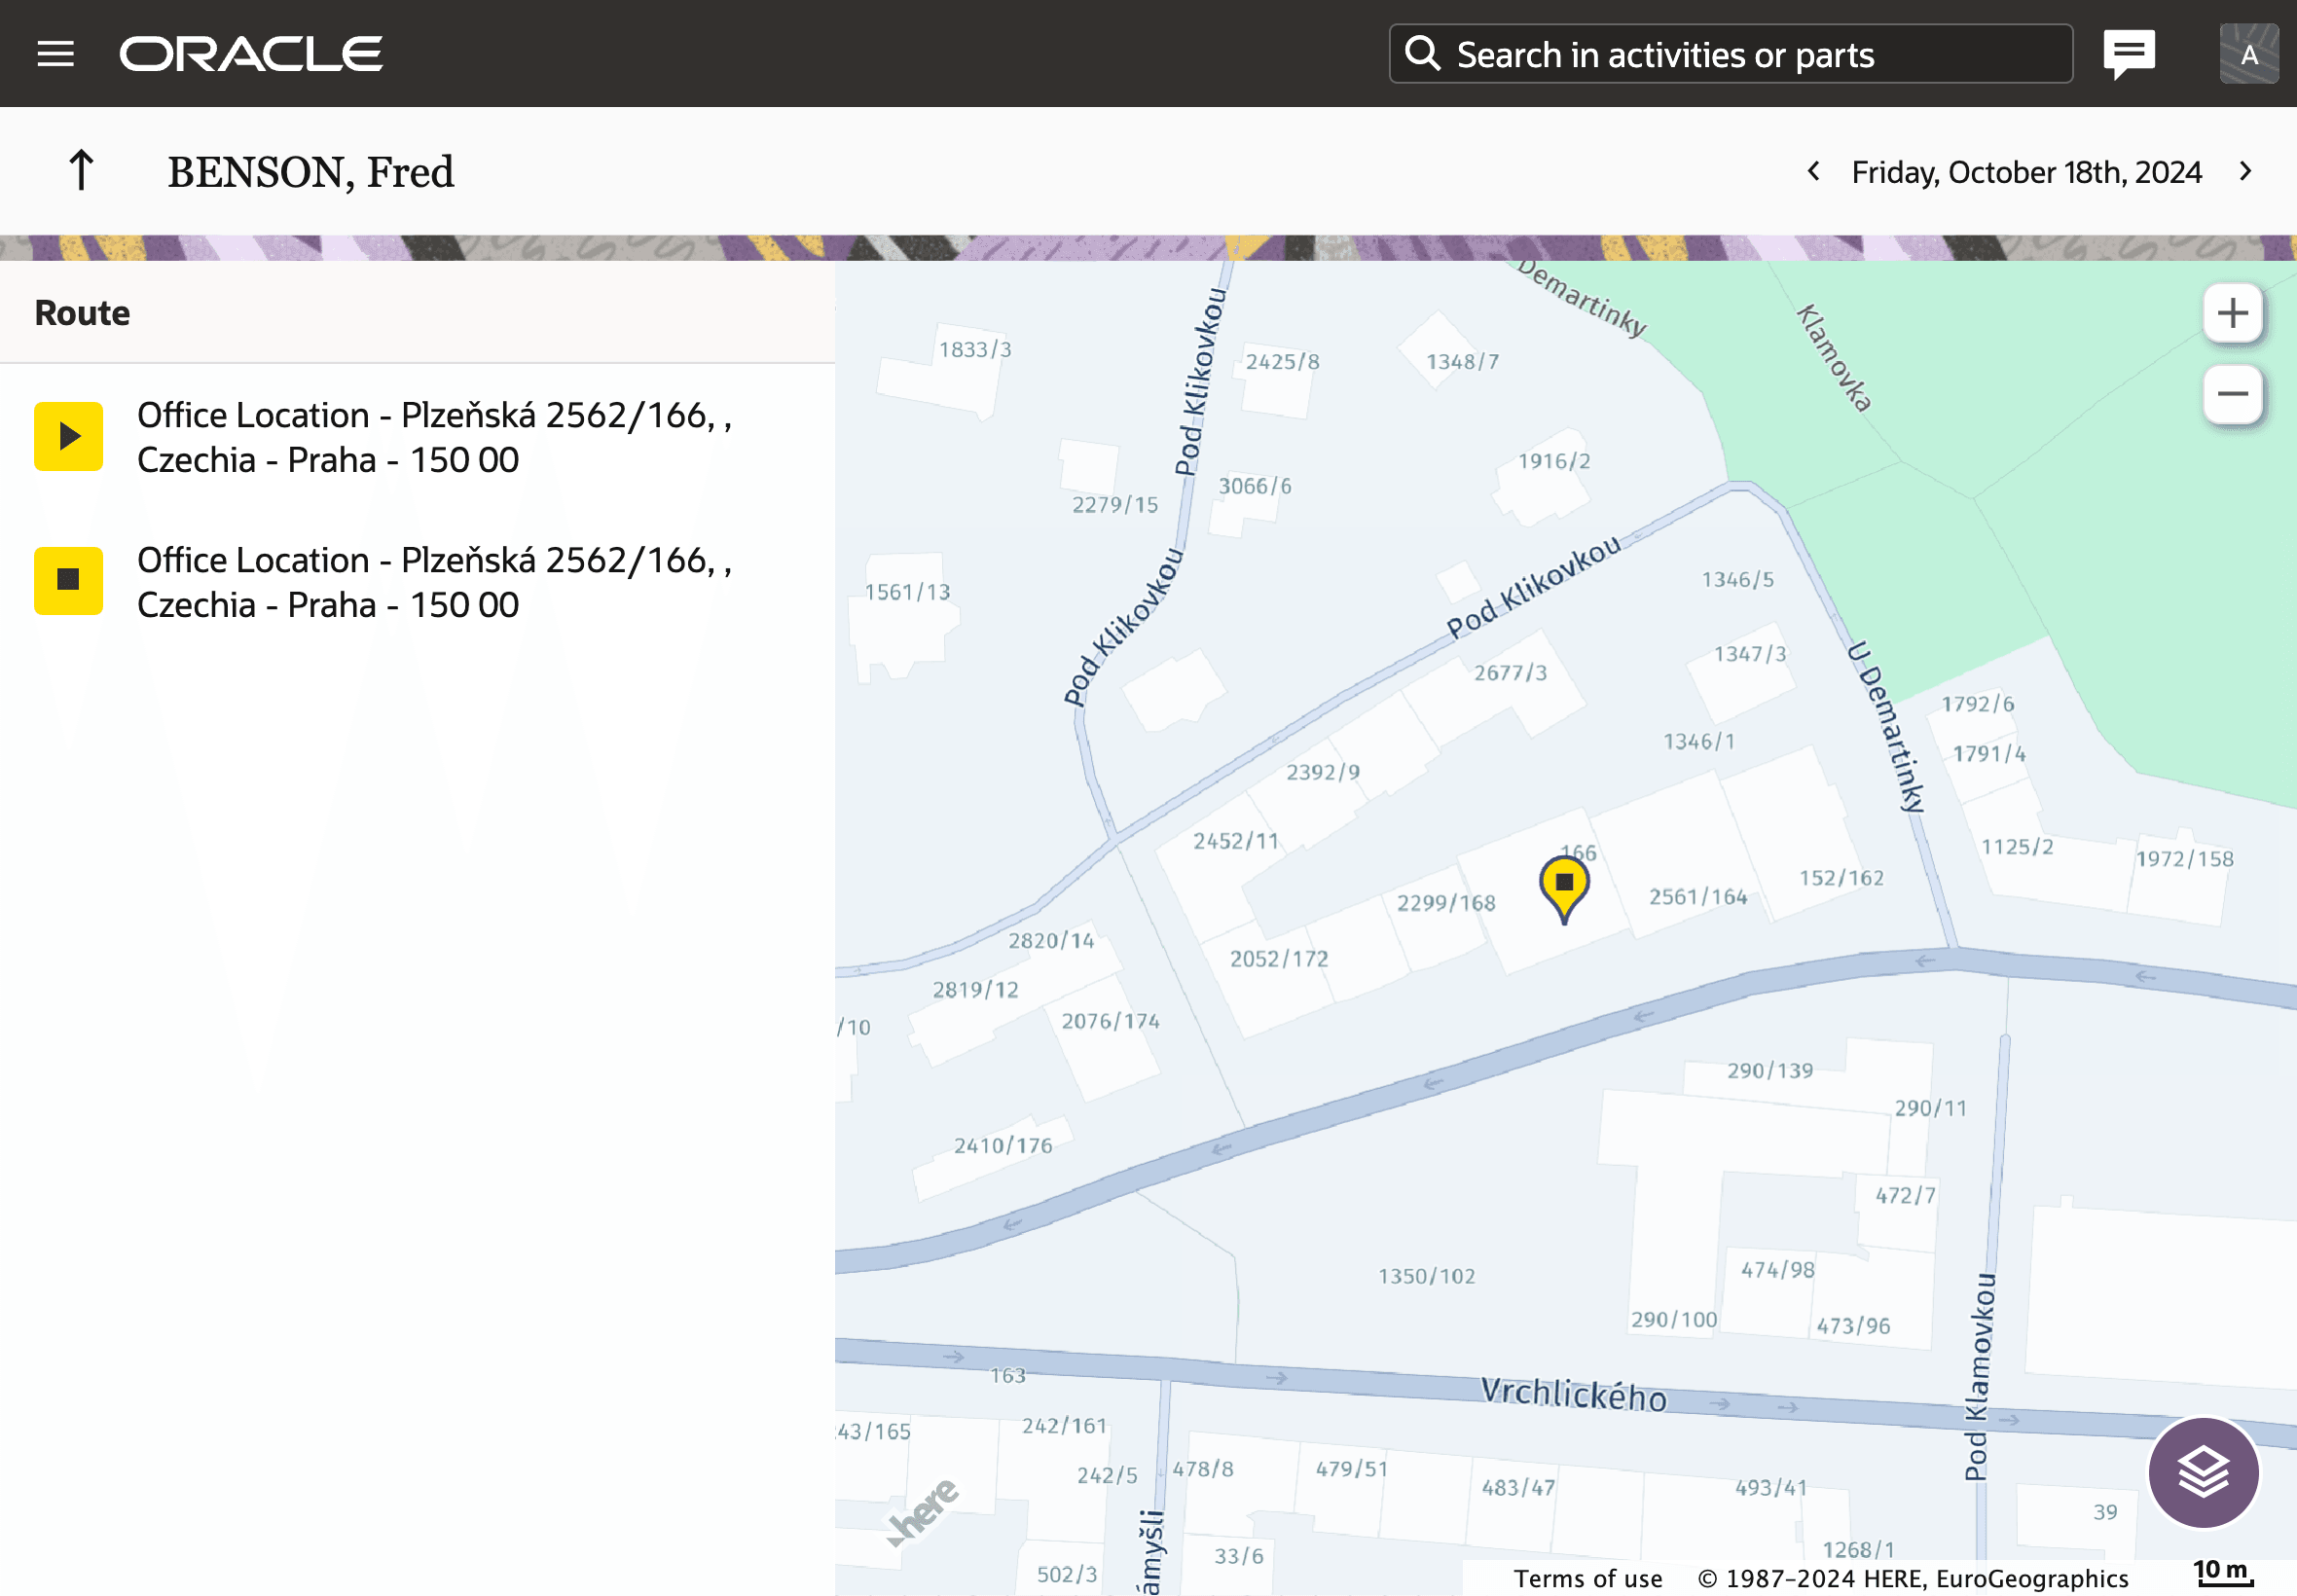Viewport: 2297px width, 1596px height.
Task: Go to the next day
Action: 2245,172
